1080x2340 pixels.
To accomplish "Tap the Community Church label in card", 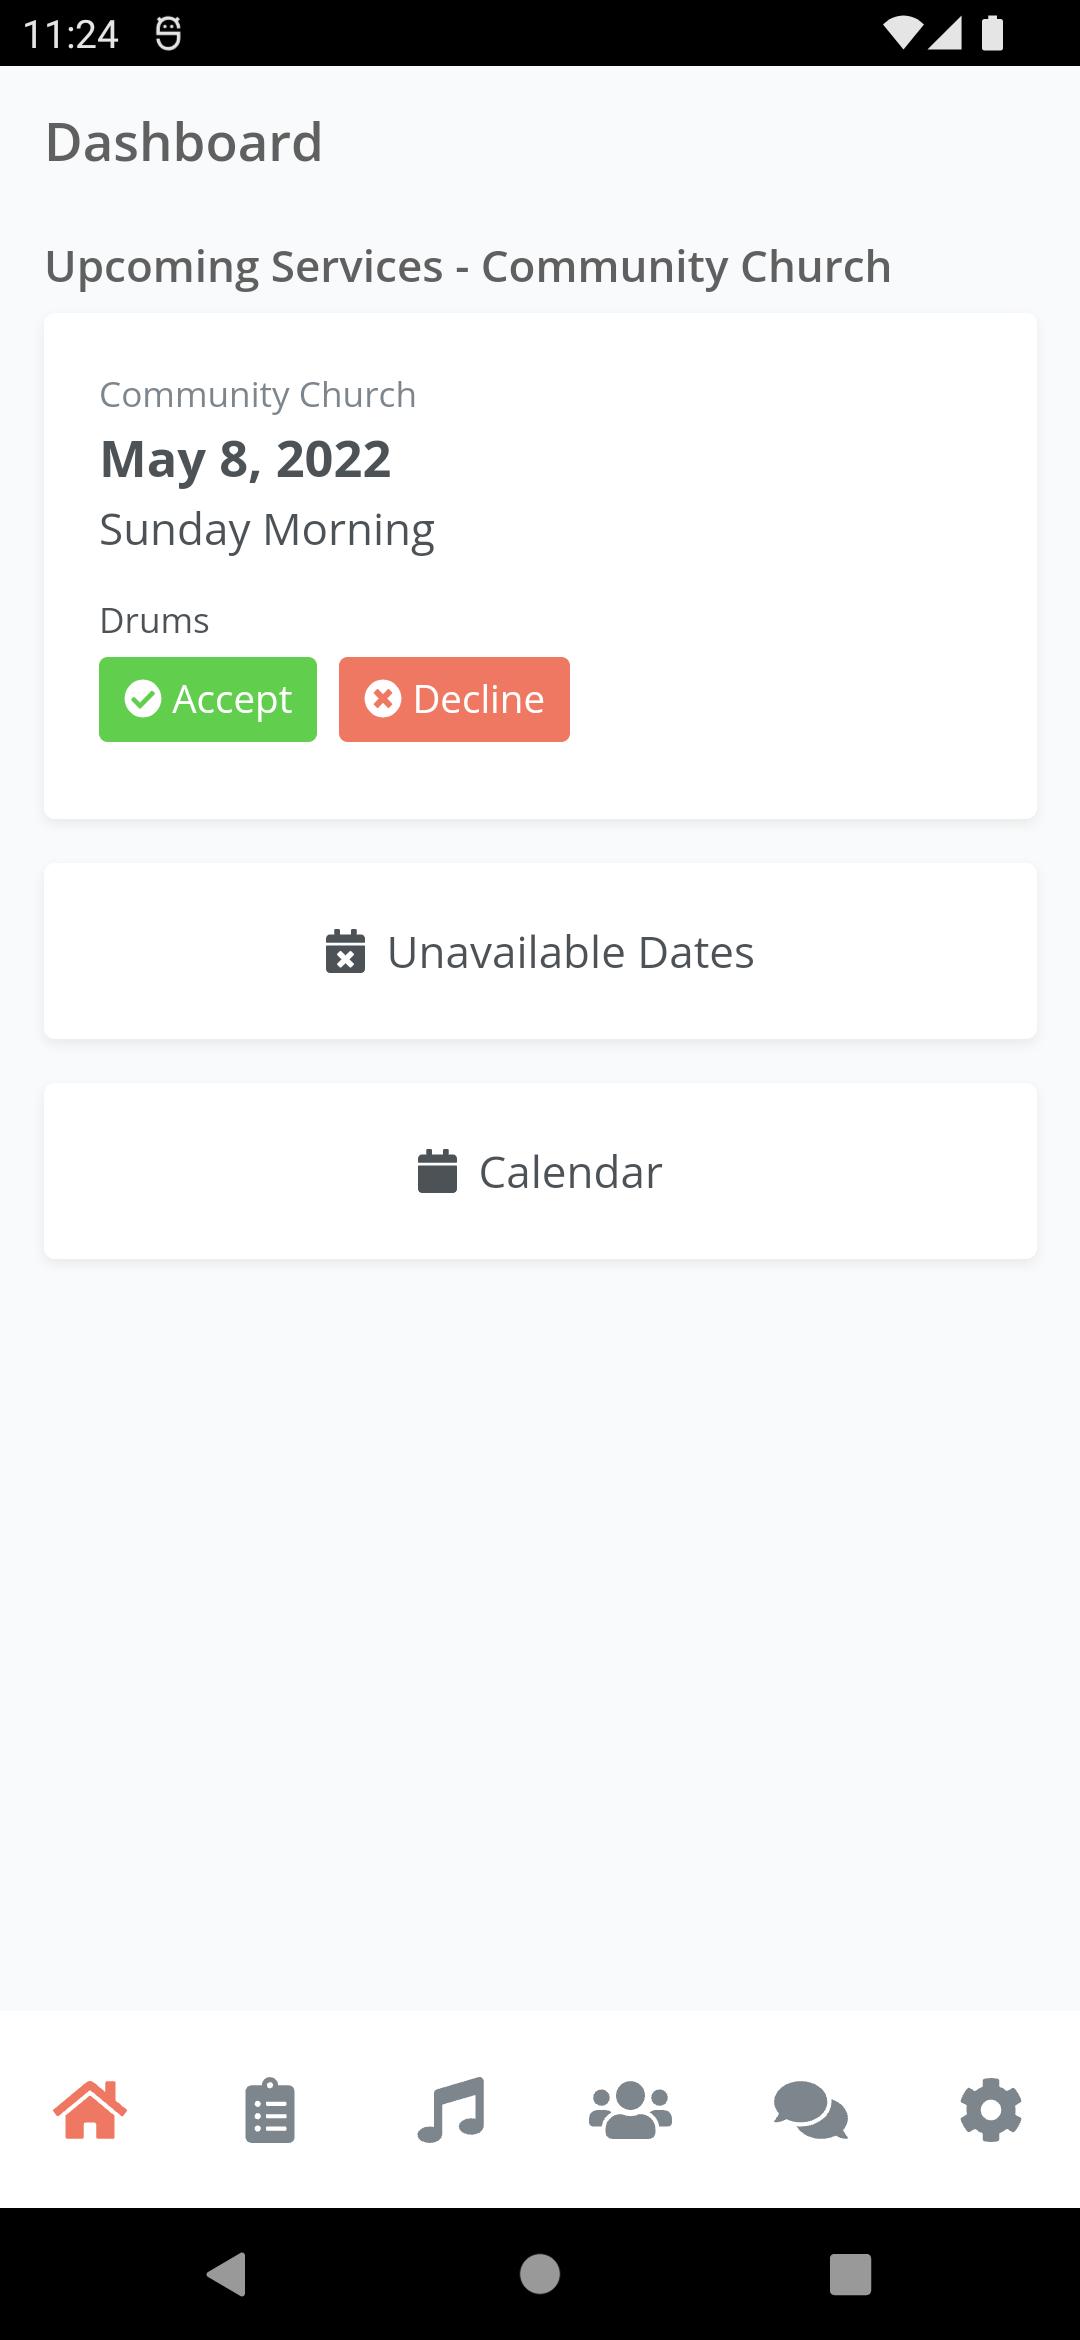I will [258, 395].
